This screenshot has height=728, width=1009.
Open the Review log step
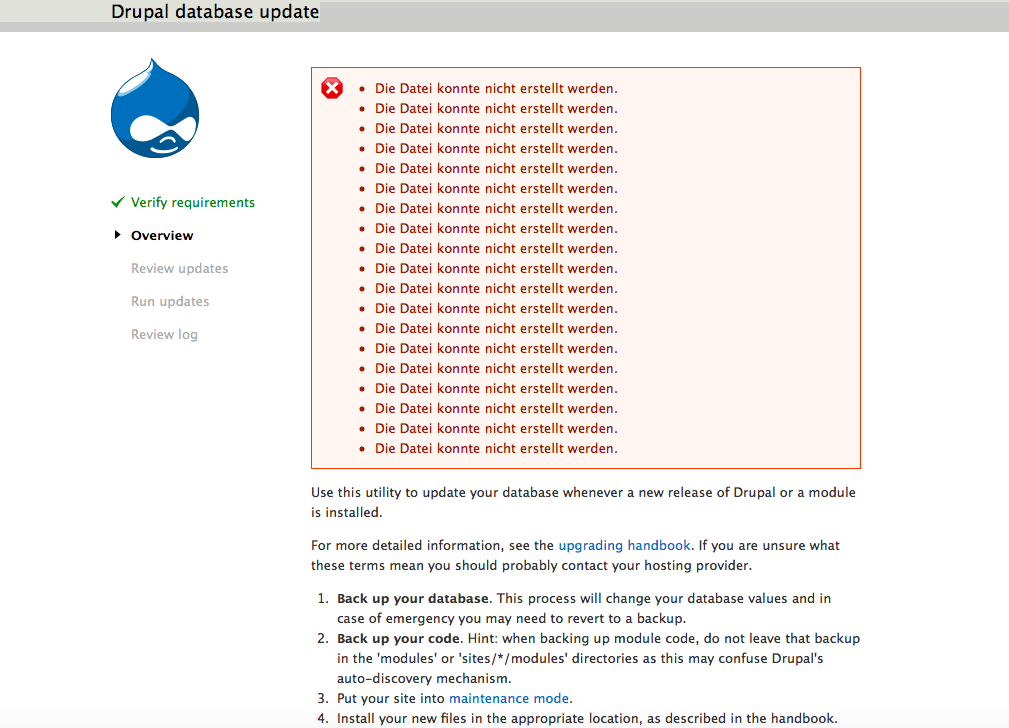click(x=164, y=334)
